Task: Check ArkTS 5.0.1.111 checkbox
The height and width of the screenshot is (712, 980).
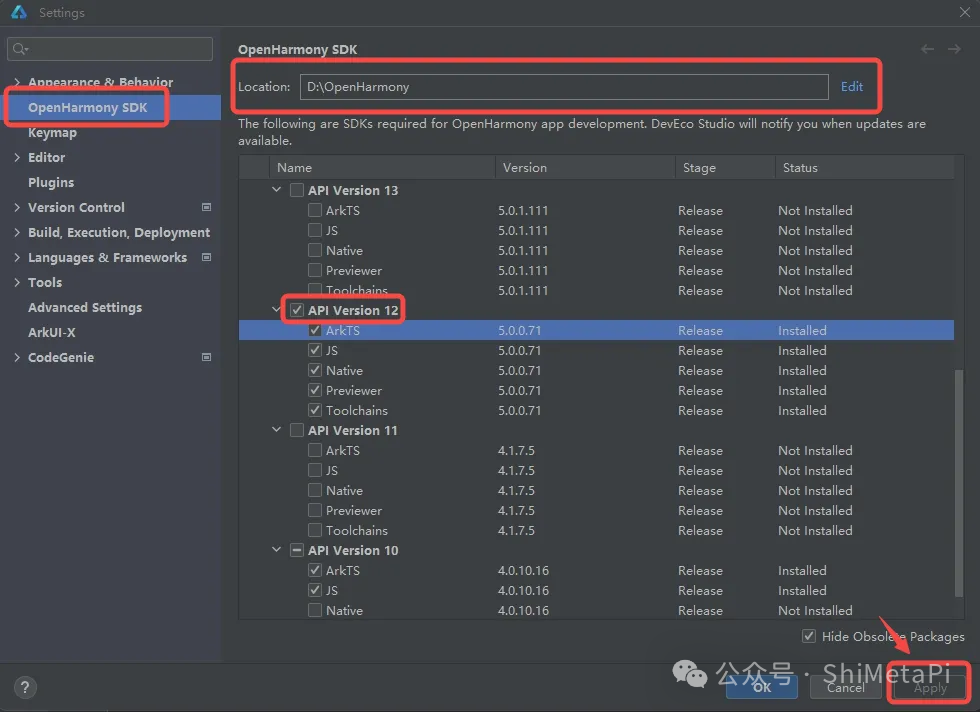Action: click(315, 210)
